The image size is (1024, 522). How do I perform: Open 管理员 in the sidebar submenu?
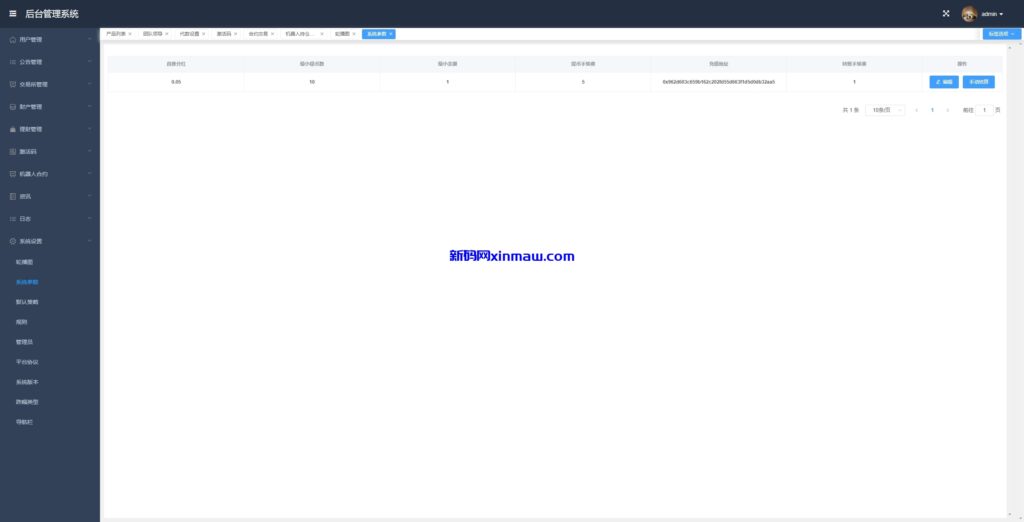click(x=25, y=342)
